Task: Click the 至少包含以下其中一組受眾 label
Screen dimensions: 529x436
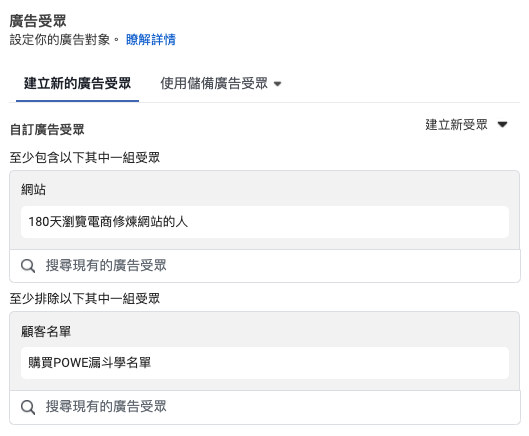Action: tap(85, 157)
